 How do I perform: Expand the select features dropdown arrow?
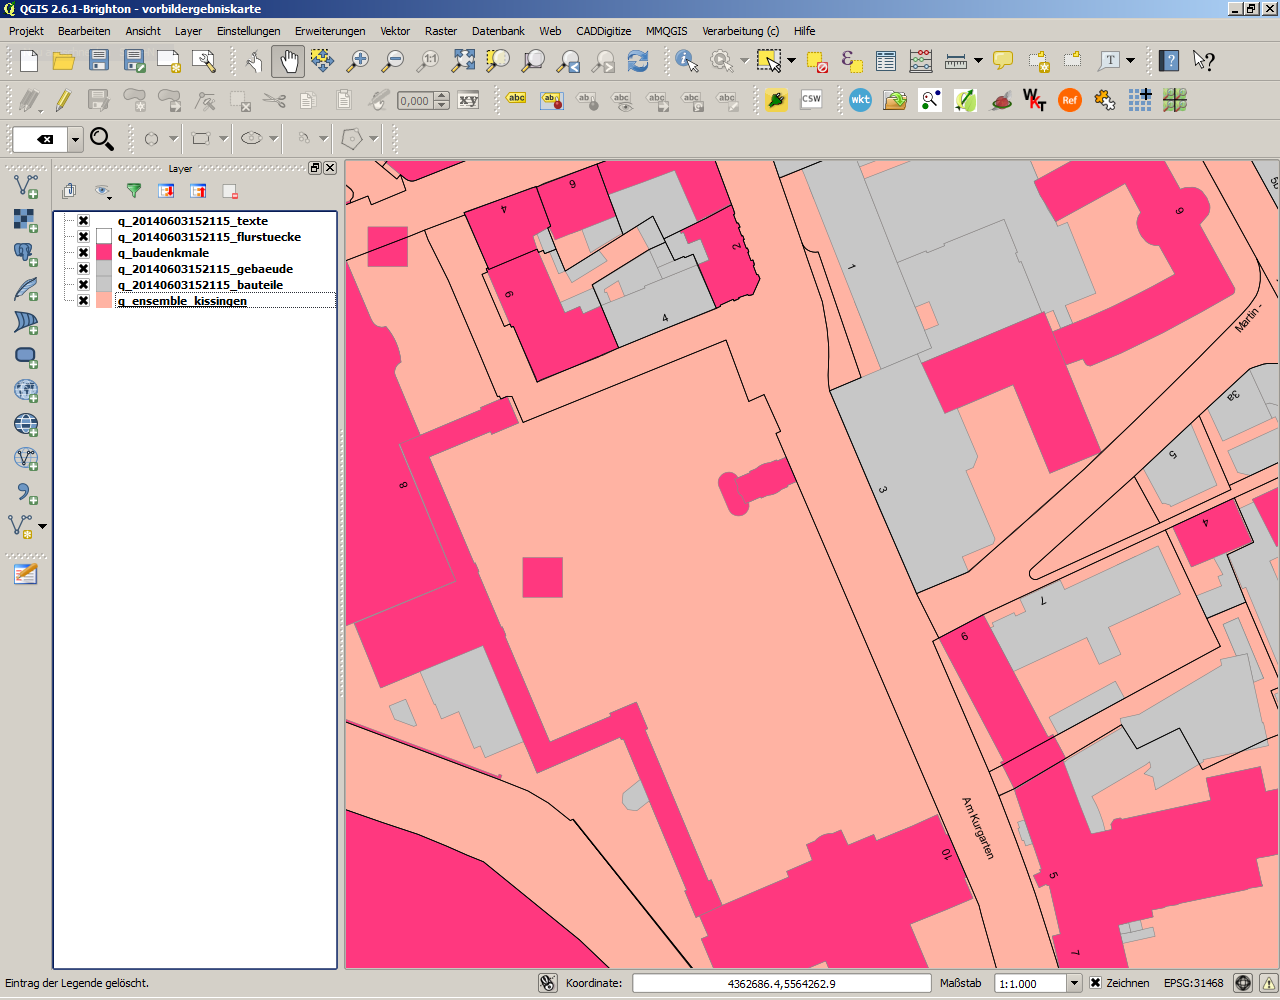coord(791,62)
